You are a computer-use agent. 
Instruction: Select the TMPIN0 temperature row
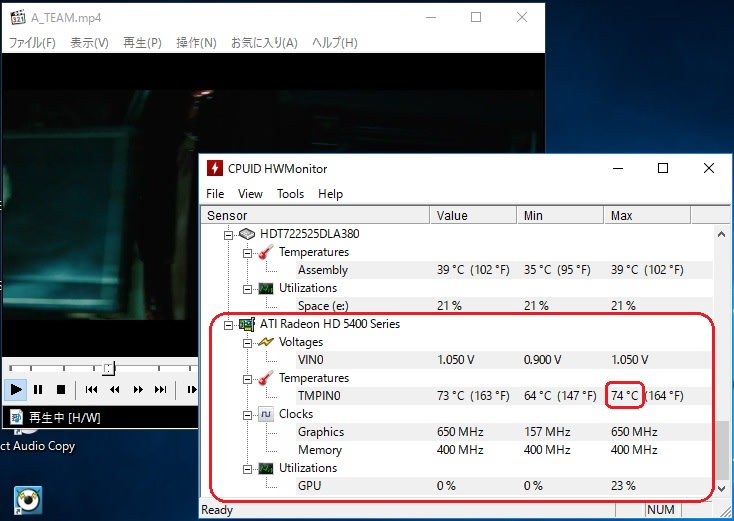tap(505, 396)
